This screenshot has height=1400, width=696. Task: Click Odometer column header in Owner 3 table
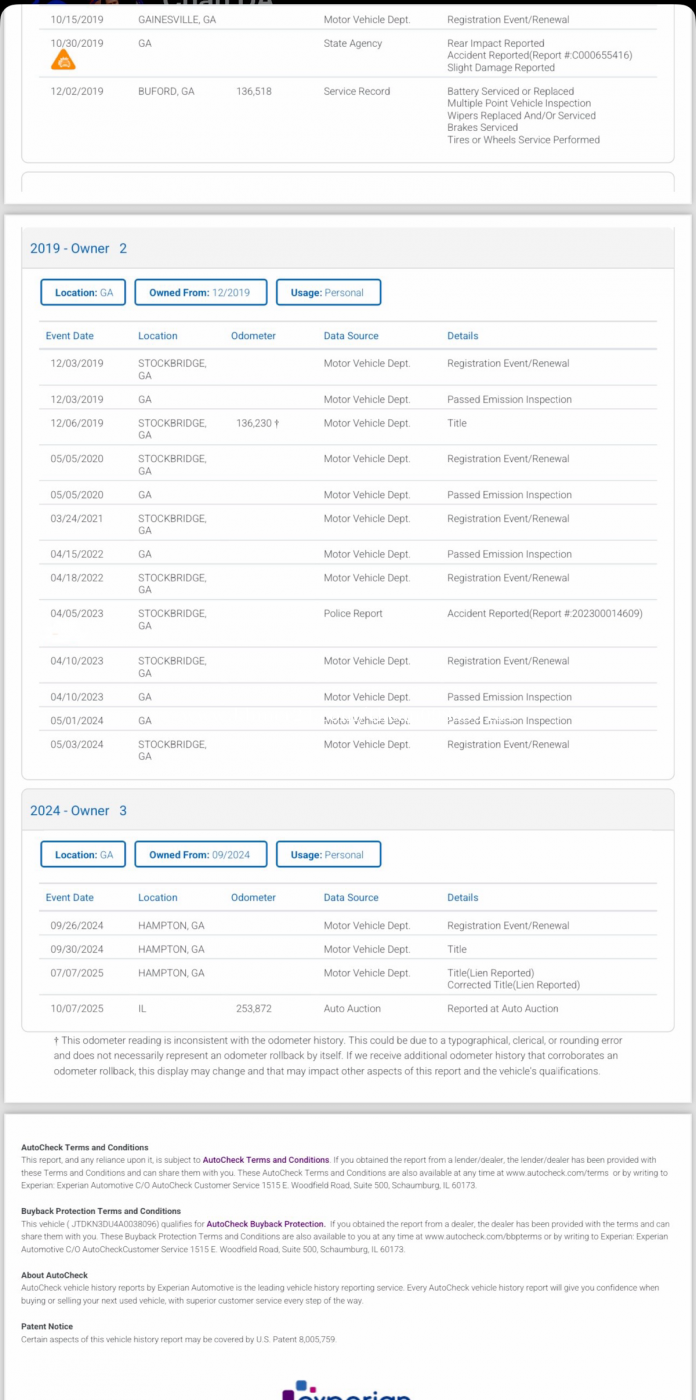[x=253, y=898]
